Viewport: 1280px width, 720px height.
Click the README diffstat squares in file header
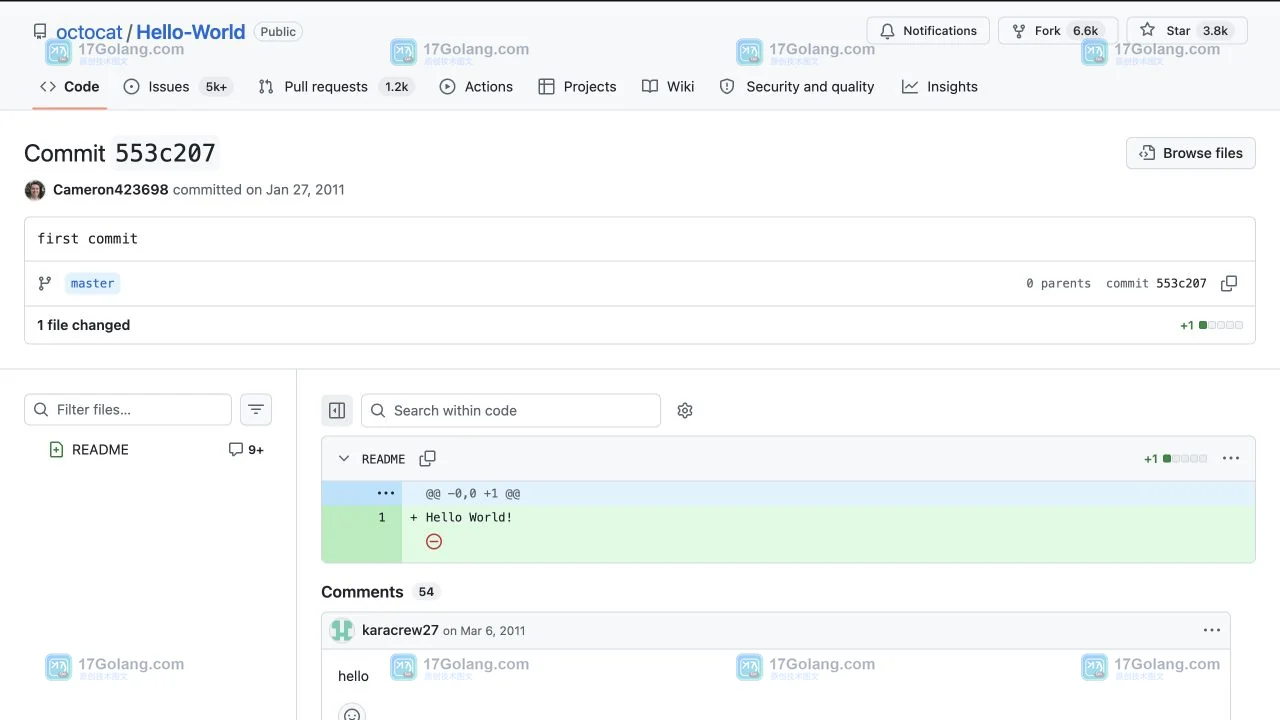tap(1185, 459)
